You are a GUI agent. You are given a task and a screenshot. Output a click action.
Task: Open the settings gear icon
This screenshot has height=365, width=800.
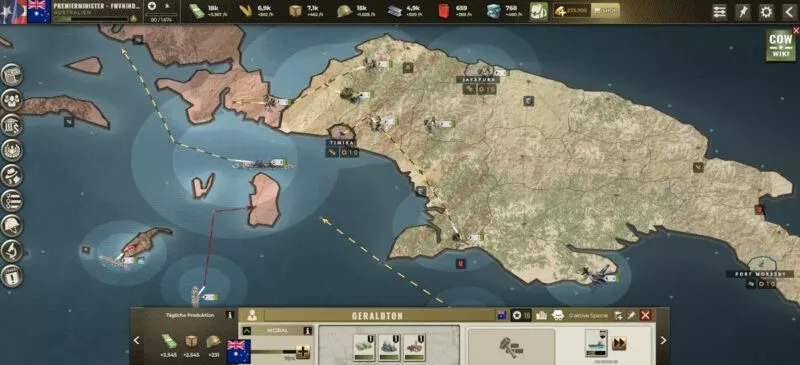[x=766, y=12]
